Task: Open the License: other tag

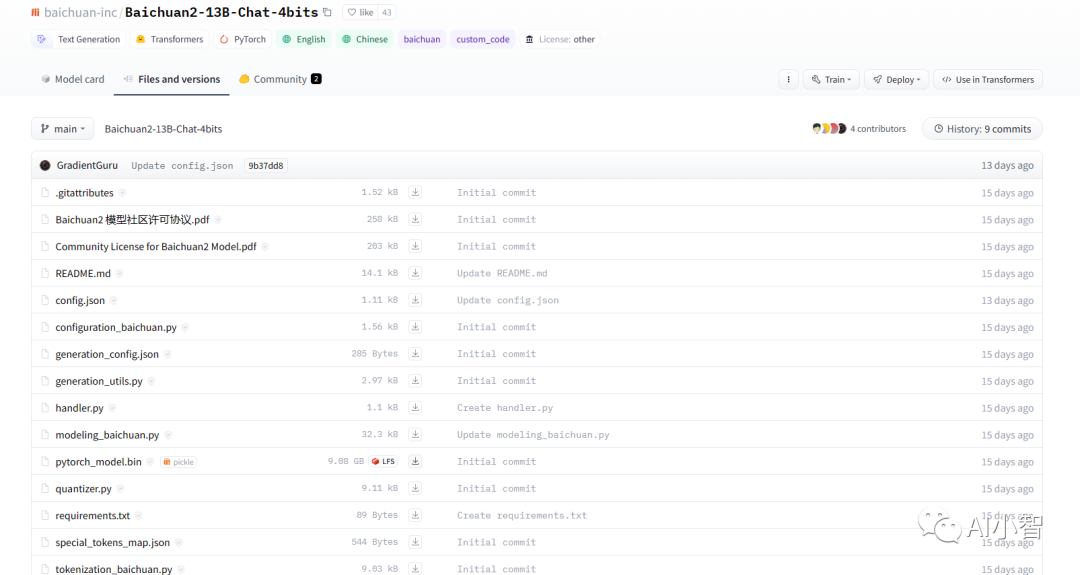Action: click(560, 39)
